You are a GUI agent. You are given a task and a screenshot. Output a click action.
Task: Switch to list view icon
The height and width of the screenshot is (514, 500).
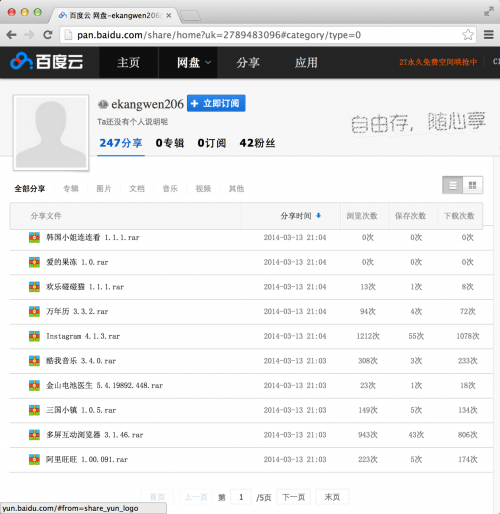pos(452,185)
